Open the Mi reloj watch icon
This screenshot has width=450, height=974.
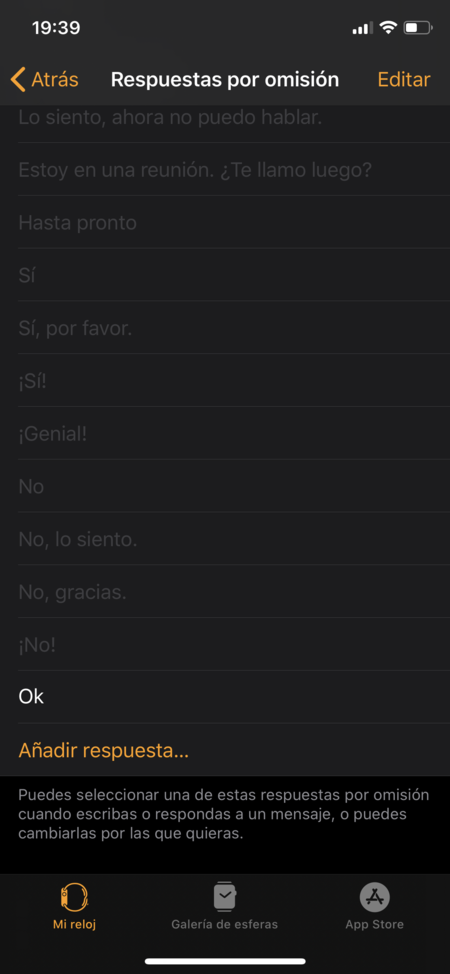[x=74, y=897]
